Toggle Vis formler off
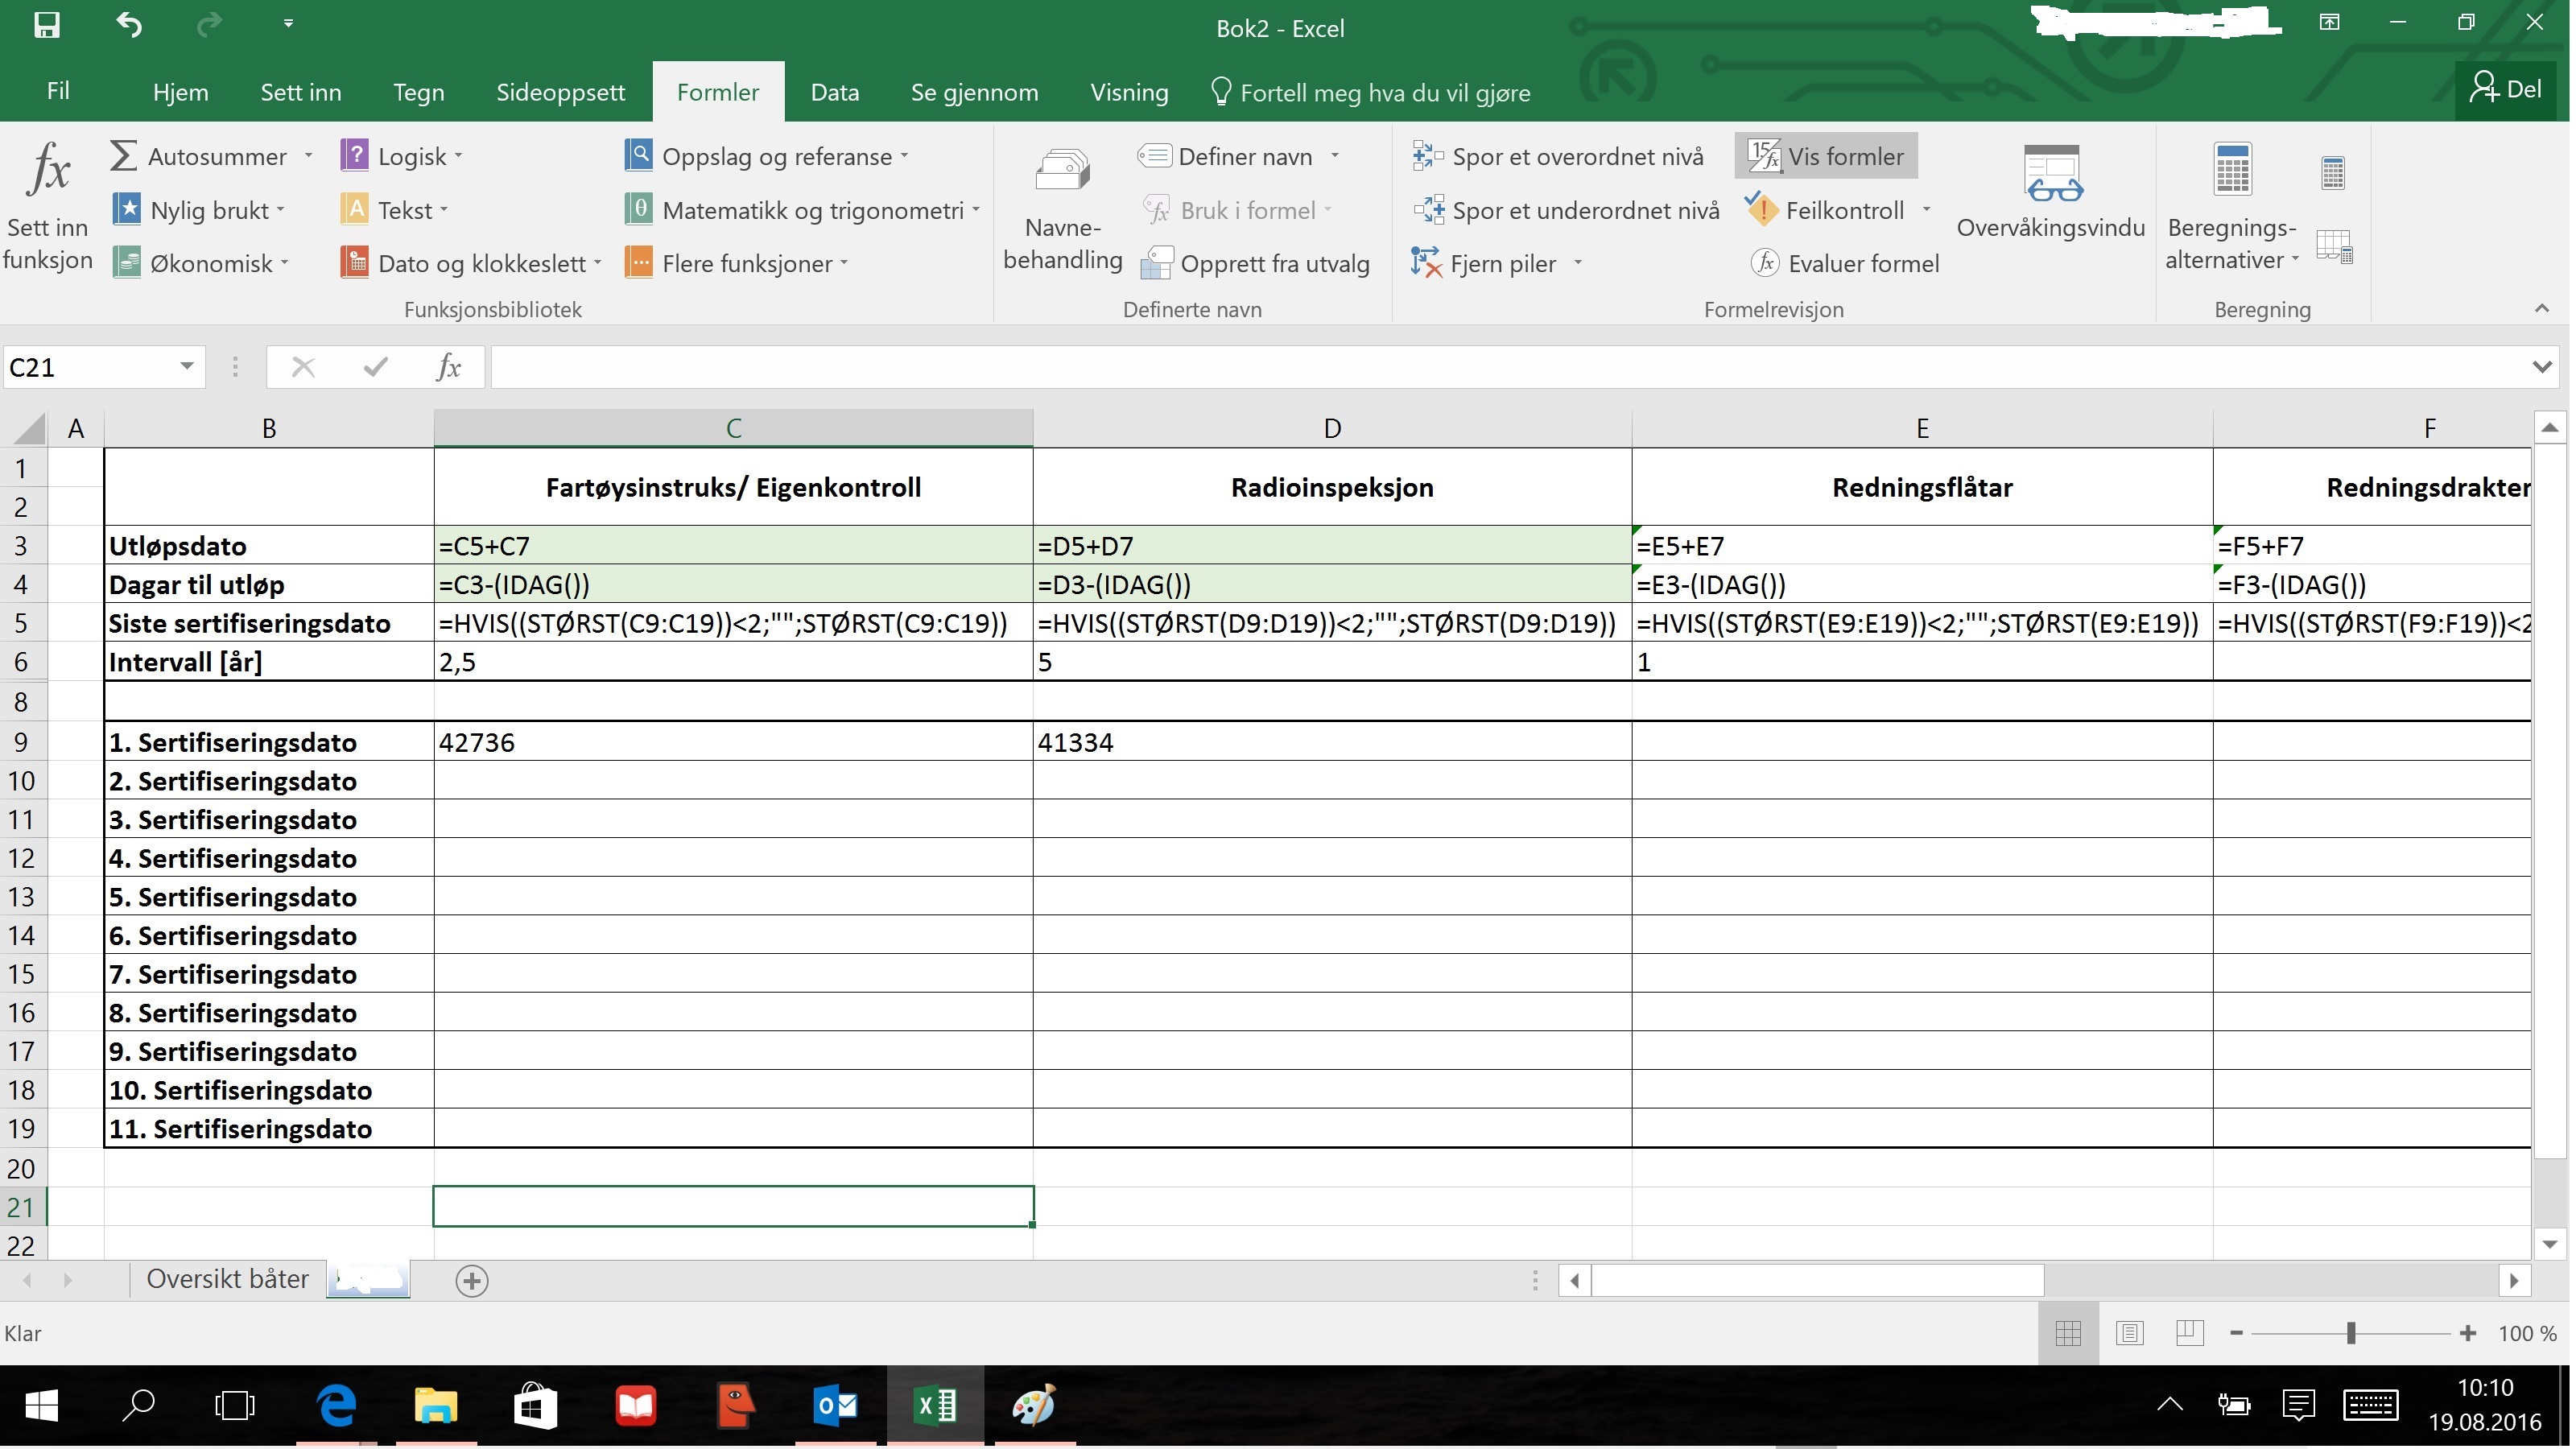 pyautogui.click(x=1826, y=156)
